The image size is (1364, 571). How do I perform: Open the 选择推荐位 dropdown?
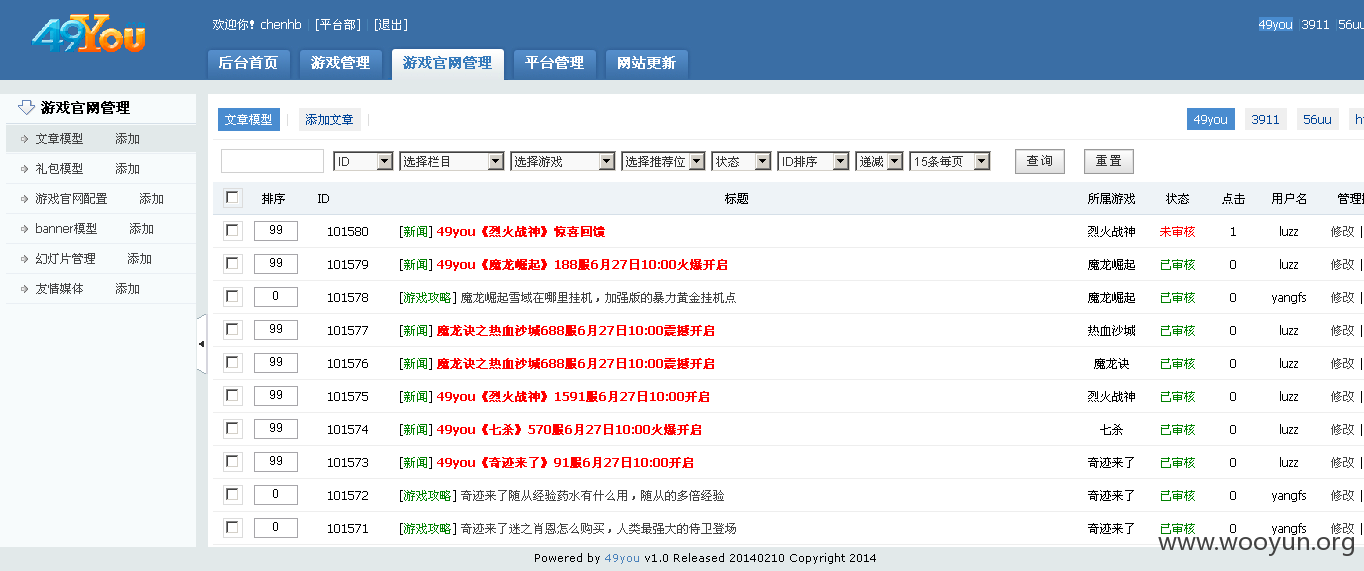tap(663, 161)
